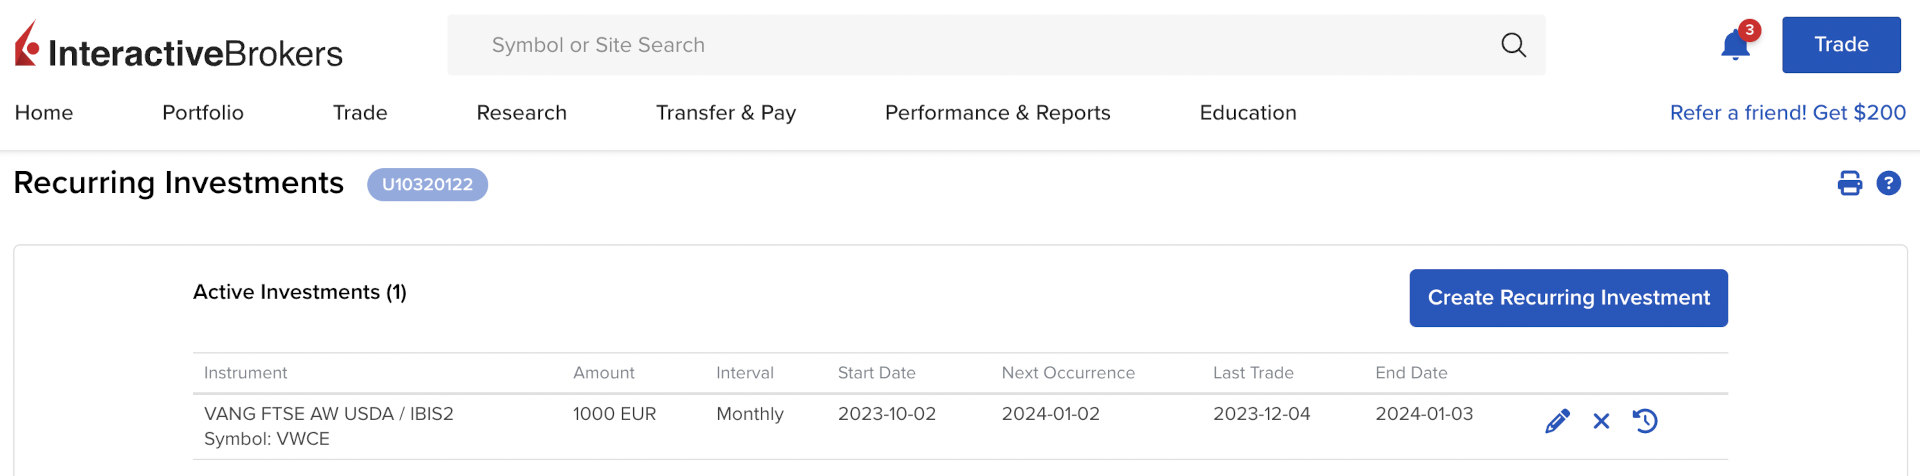Click the Symbol or Site Search field
The height and width of the screenshot is (476, 1920).
(x=980, y=45)
